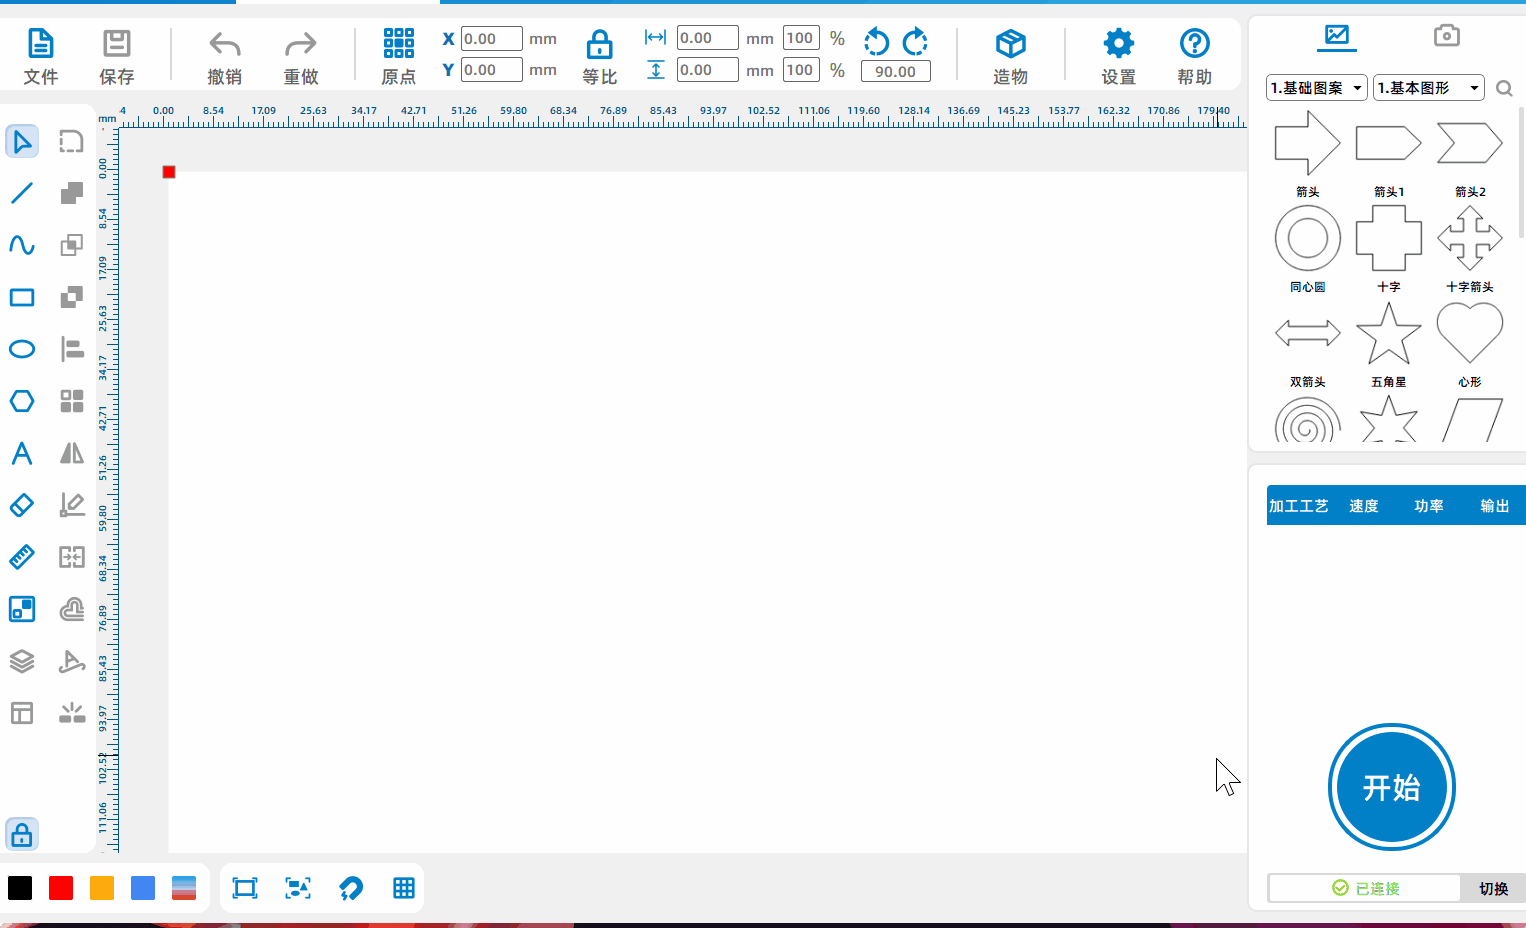Insert the 双箭头 double arrow shape
The width and height of the screenshot is (1526, 928).
pyautogui.click(x=1307, y=333)
